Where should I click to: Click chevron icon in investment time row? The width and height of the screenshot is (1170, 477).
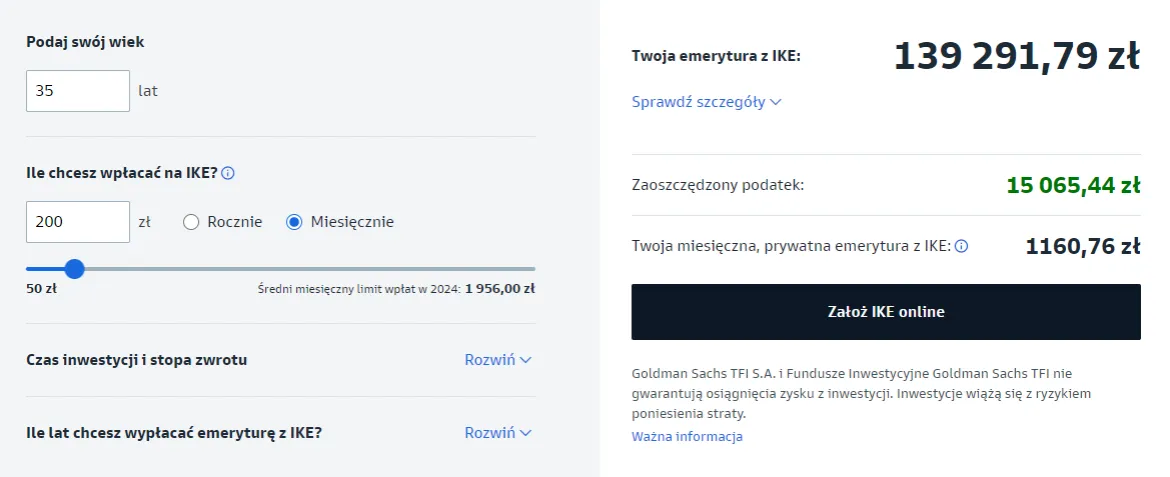coord(526,360)
